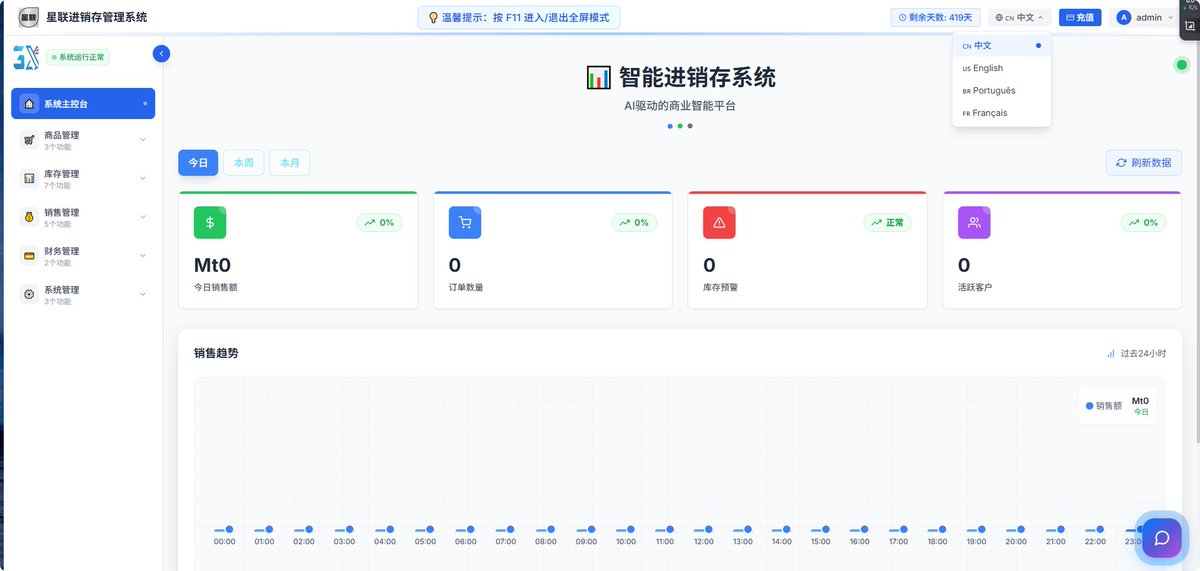Switch to the 本周 tab
1200x571 pixels.
pyautogui.click(x=244, y=162)
